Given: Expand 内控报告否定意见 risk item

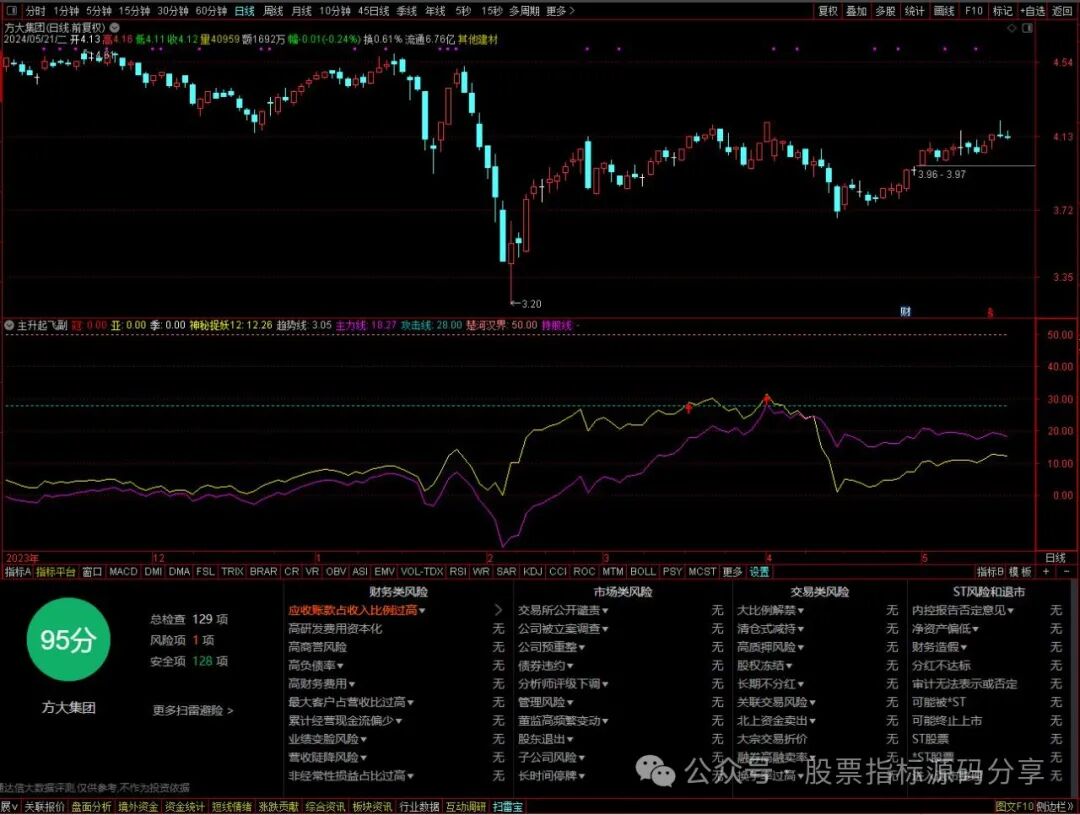Looking at the screenshot, I should coord(963,610).
